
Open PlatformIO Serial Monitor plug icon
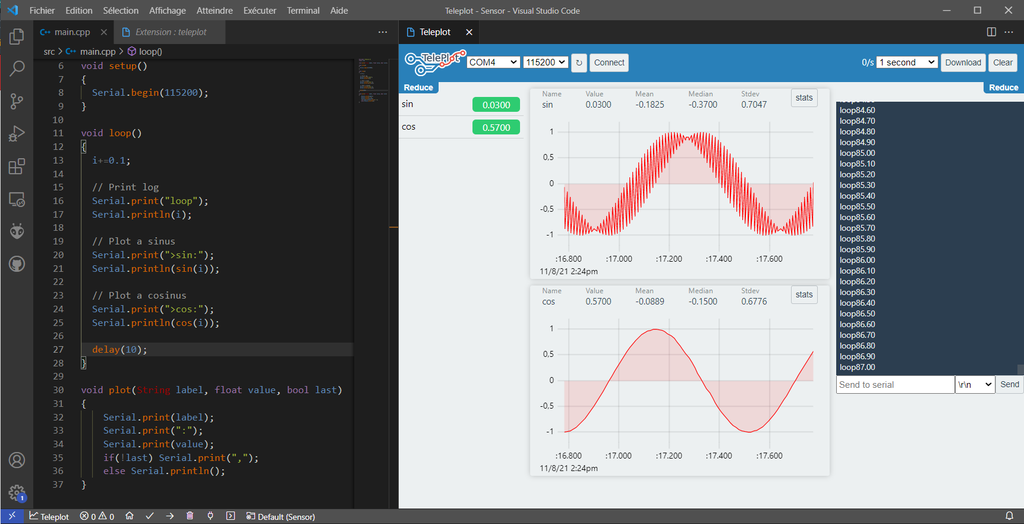(210, 516)
